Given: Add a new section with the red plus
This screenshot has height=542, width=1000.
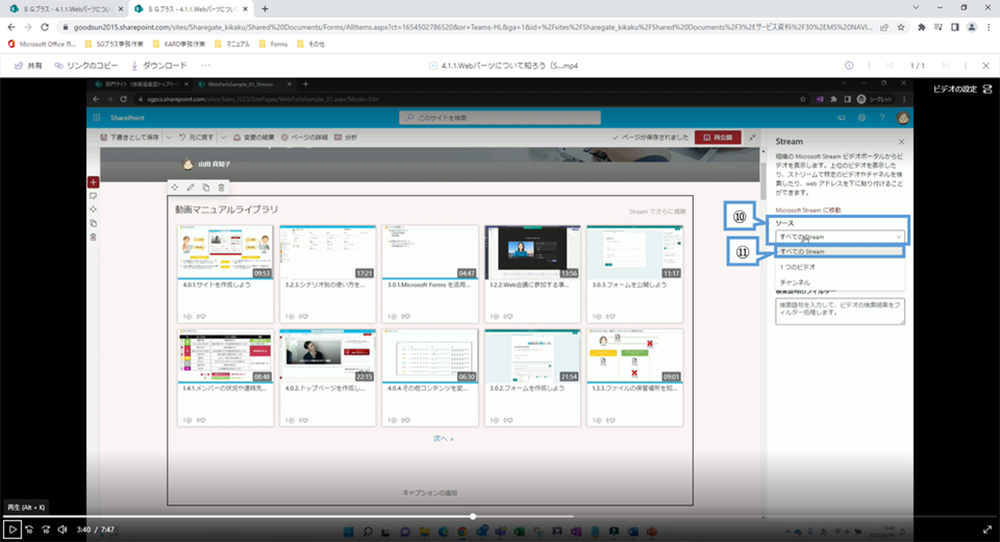Looking at the screenshot, I should pyautogui.click(x=93, y=182).
